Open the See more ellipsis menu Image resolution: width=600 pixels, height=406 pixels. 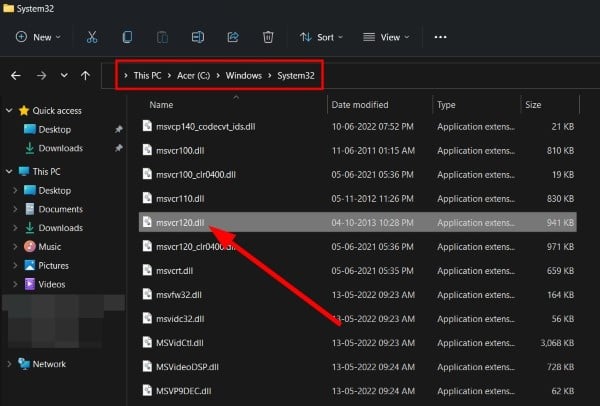(440, 37)
